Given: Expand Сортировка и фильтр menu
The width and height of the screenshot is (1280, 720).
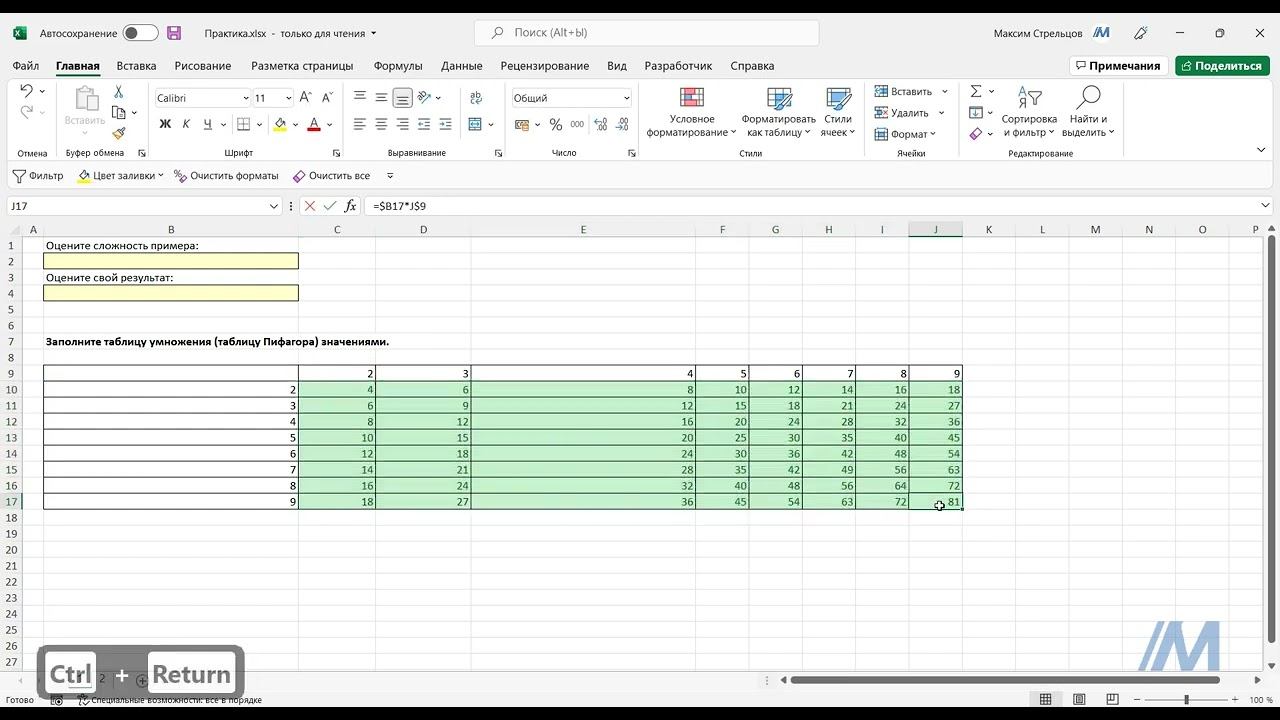Looking at the screenshot, I should (1029, 112).
